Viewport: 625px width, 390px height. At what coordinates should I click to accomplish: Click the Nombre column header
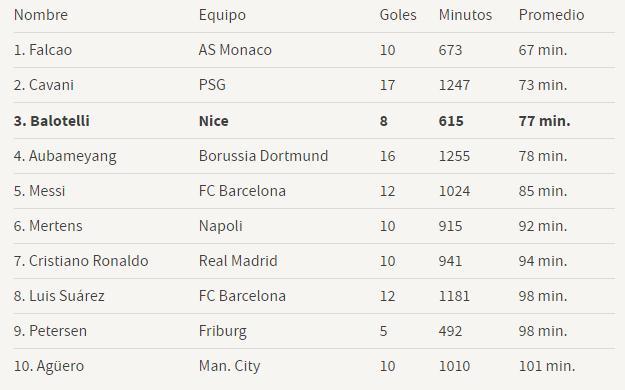pos(41,15)
